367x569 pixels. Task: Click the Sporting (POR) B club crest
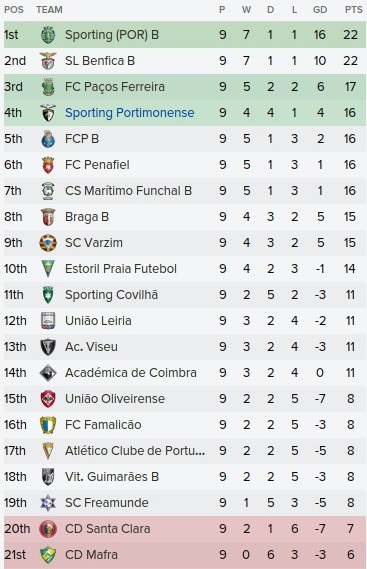coord(48,35)
